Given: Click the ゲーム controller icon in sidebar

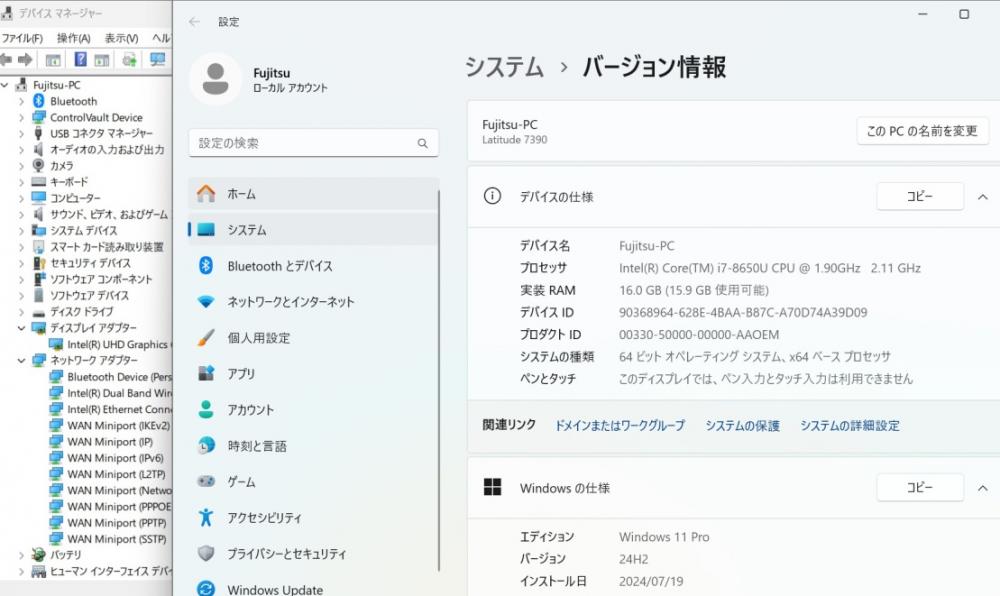Looking at the screenshot, I should click(206, 481).
